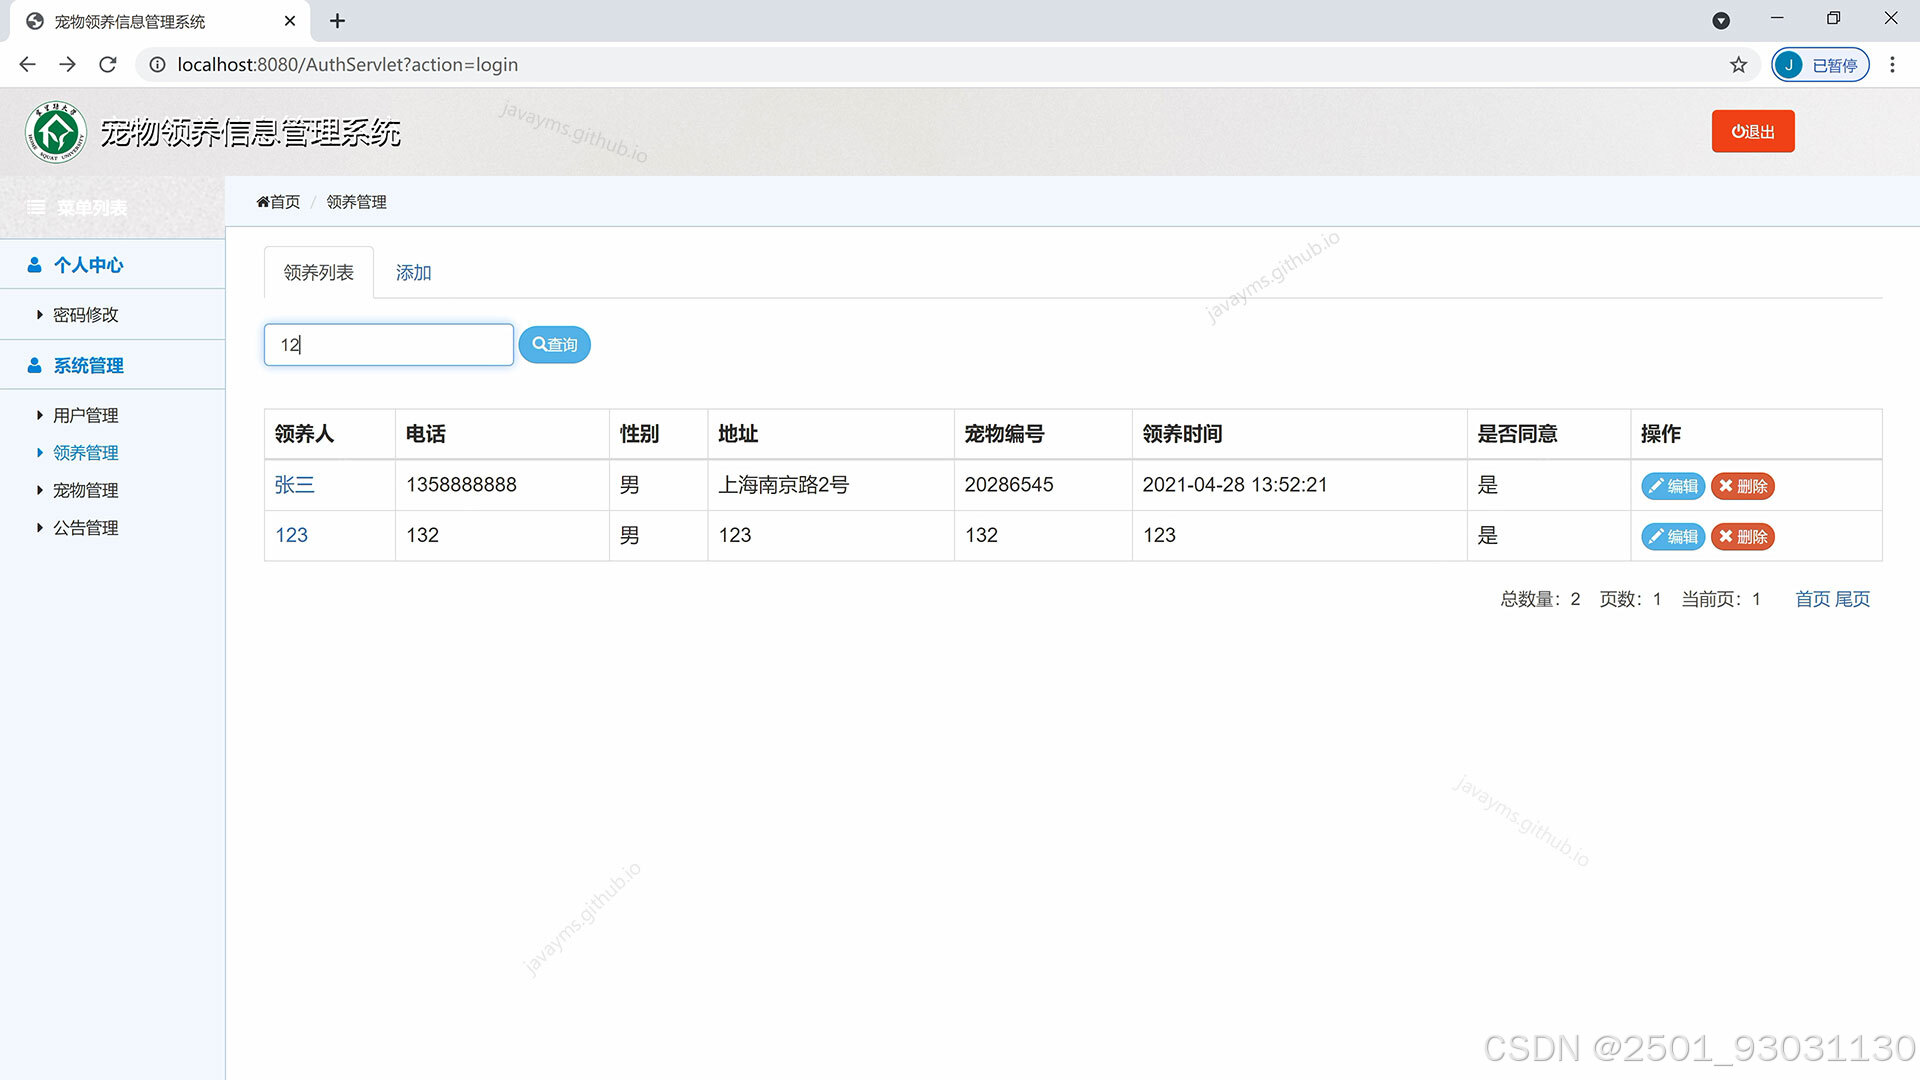Image resolution: width=1920 pixels, height=1080 pixels.
Task: Open 用户管理 in the sidebar
Action: pyautogui.click(x=85, y=416)
